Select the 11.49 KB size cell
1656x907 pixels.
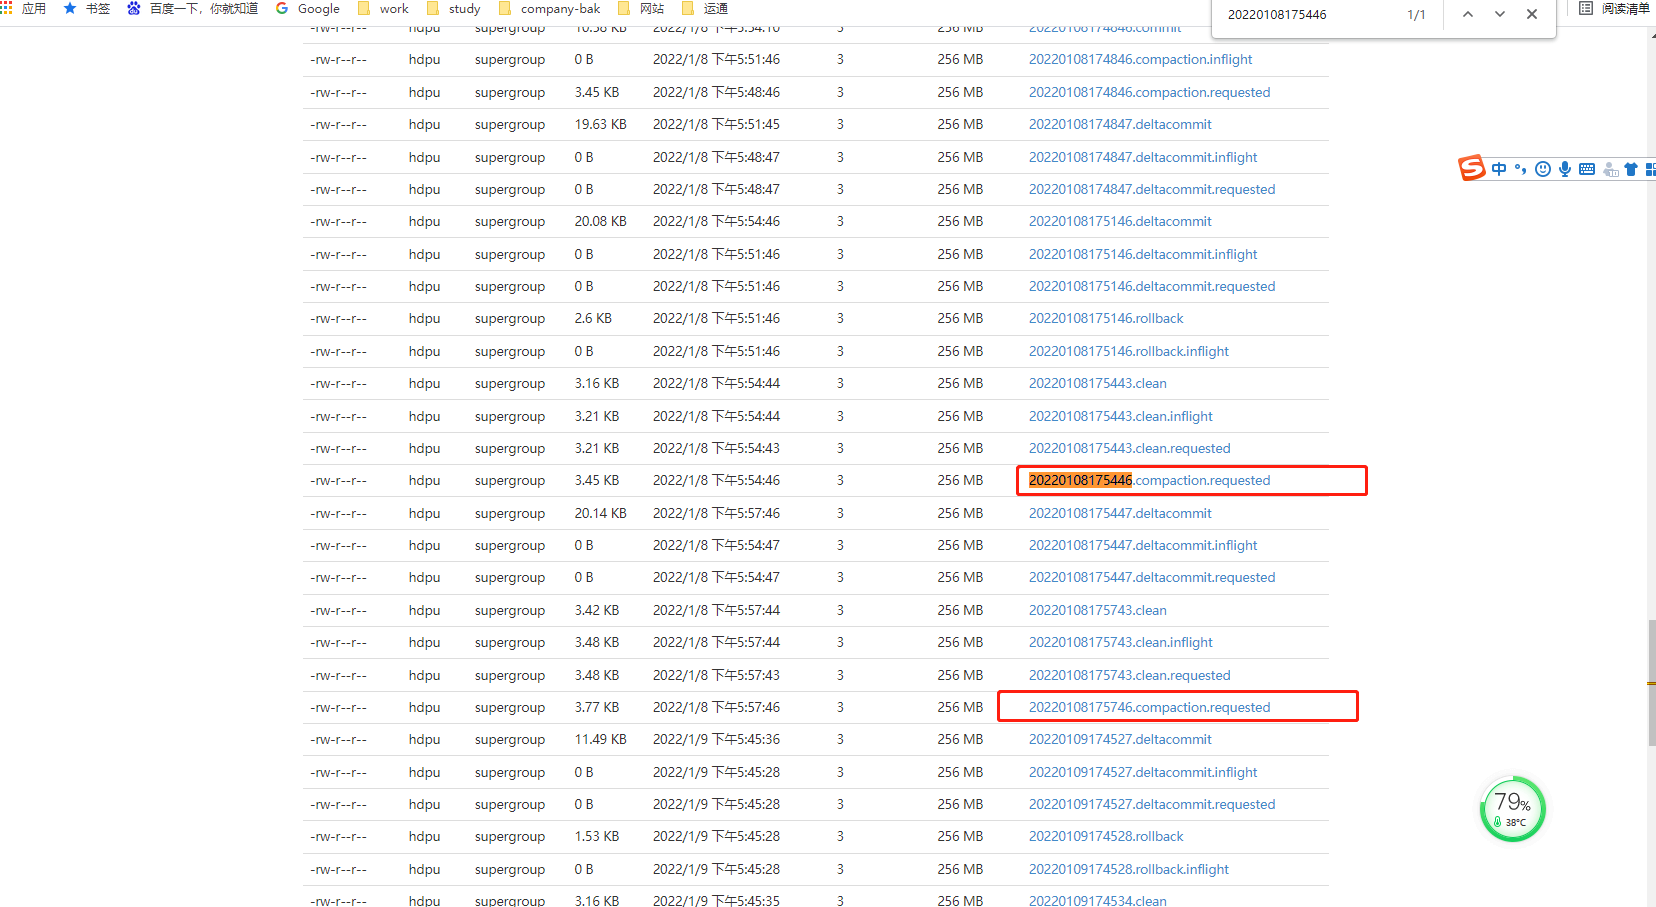click(600, 739)
